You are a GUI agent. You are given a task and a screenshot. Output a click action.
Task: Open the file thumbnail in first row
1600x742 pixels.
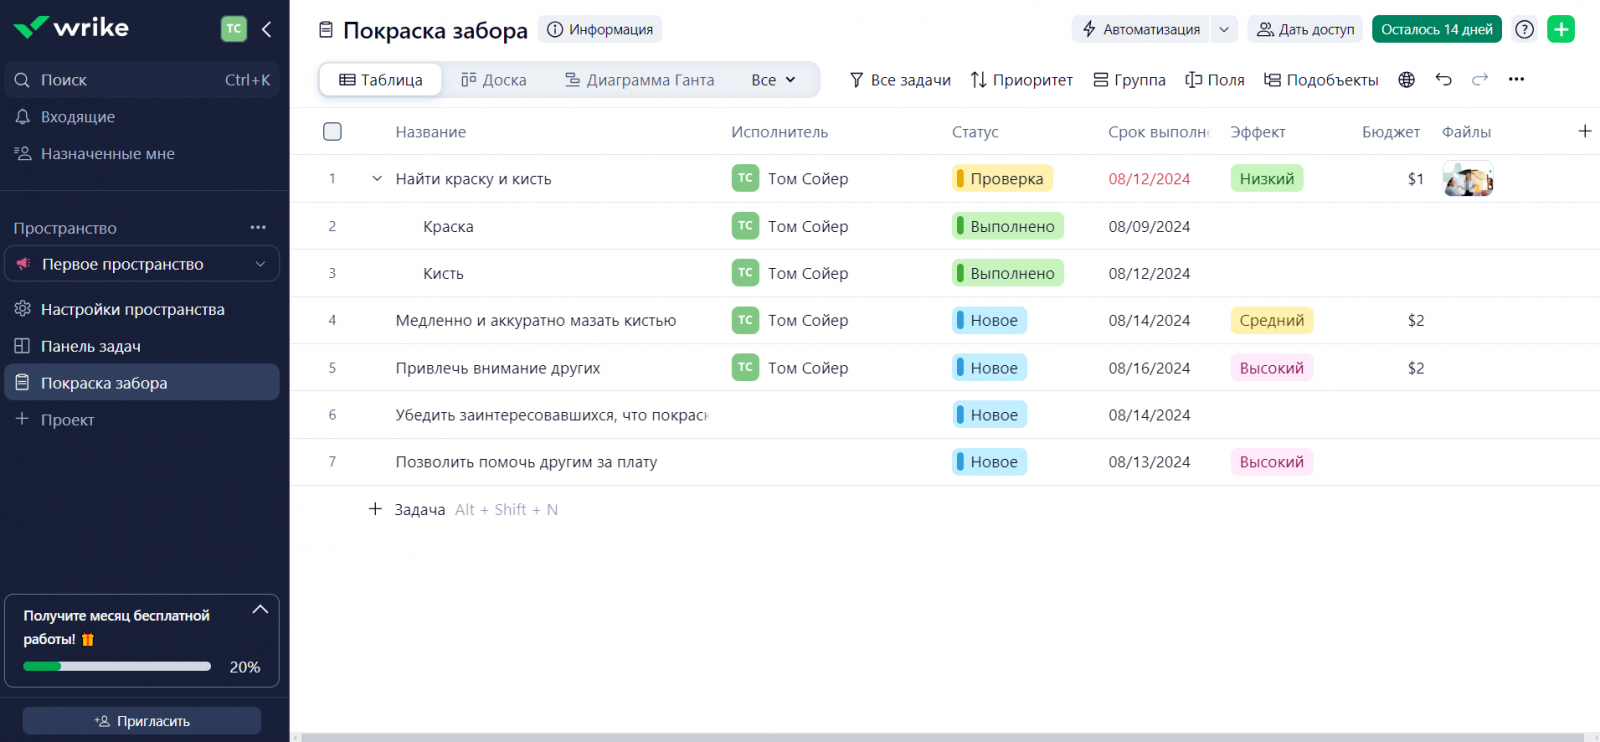click(1467, 180)
